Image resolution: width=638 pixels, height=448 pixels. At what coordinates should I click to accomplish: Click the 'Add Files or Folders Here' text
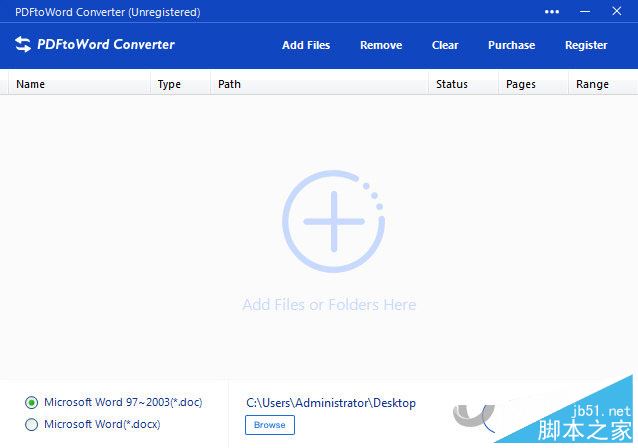(x=329, y=305)
